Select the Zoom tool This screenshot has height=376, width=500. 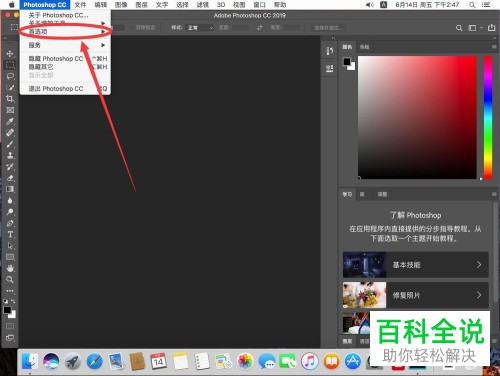pyautogui.click(x=10, y=279)
